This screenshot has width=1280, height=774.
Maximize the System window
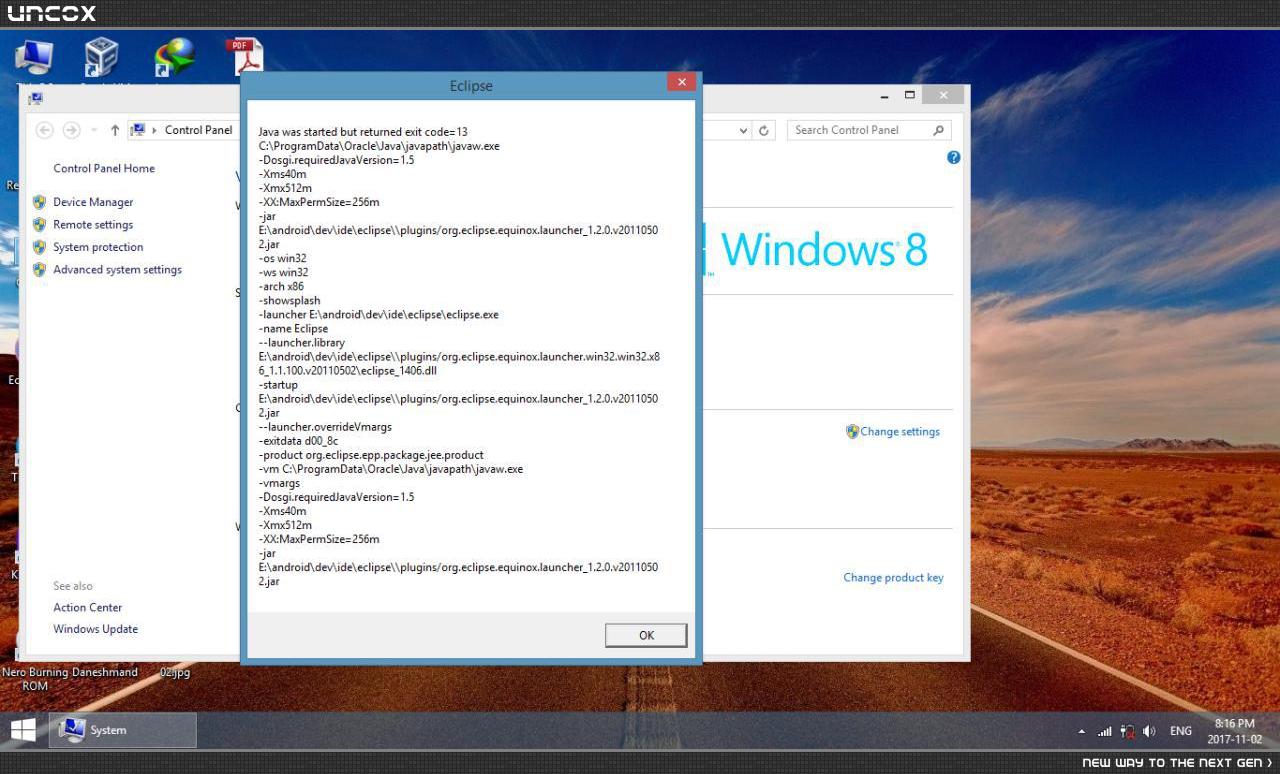(x=909, y=95)
